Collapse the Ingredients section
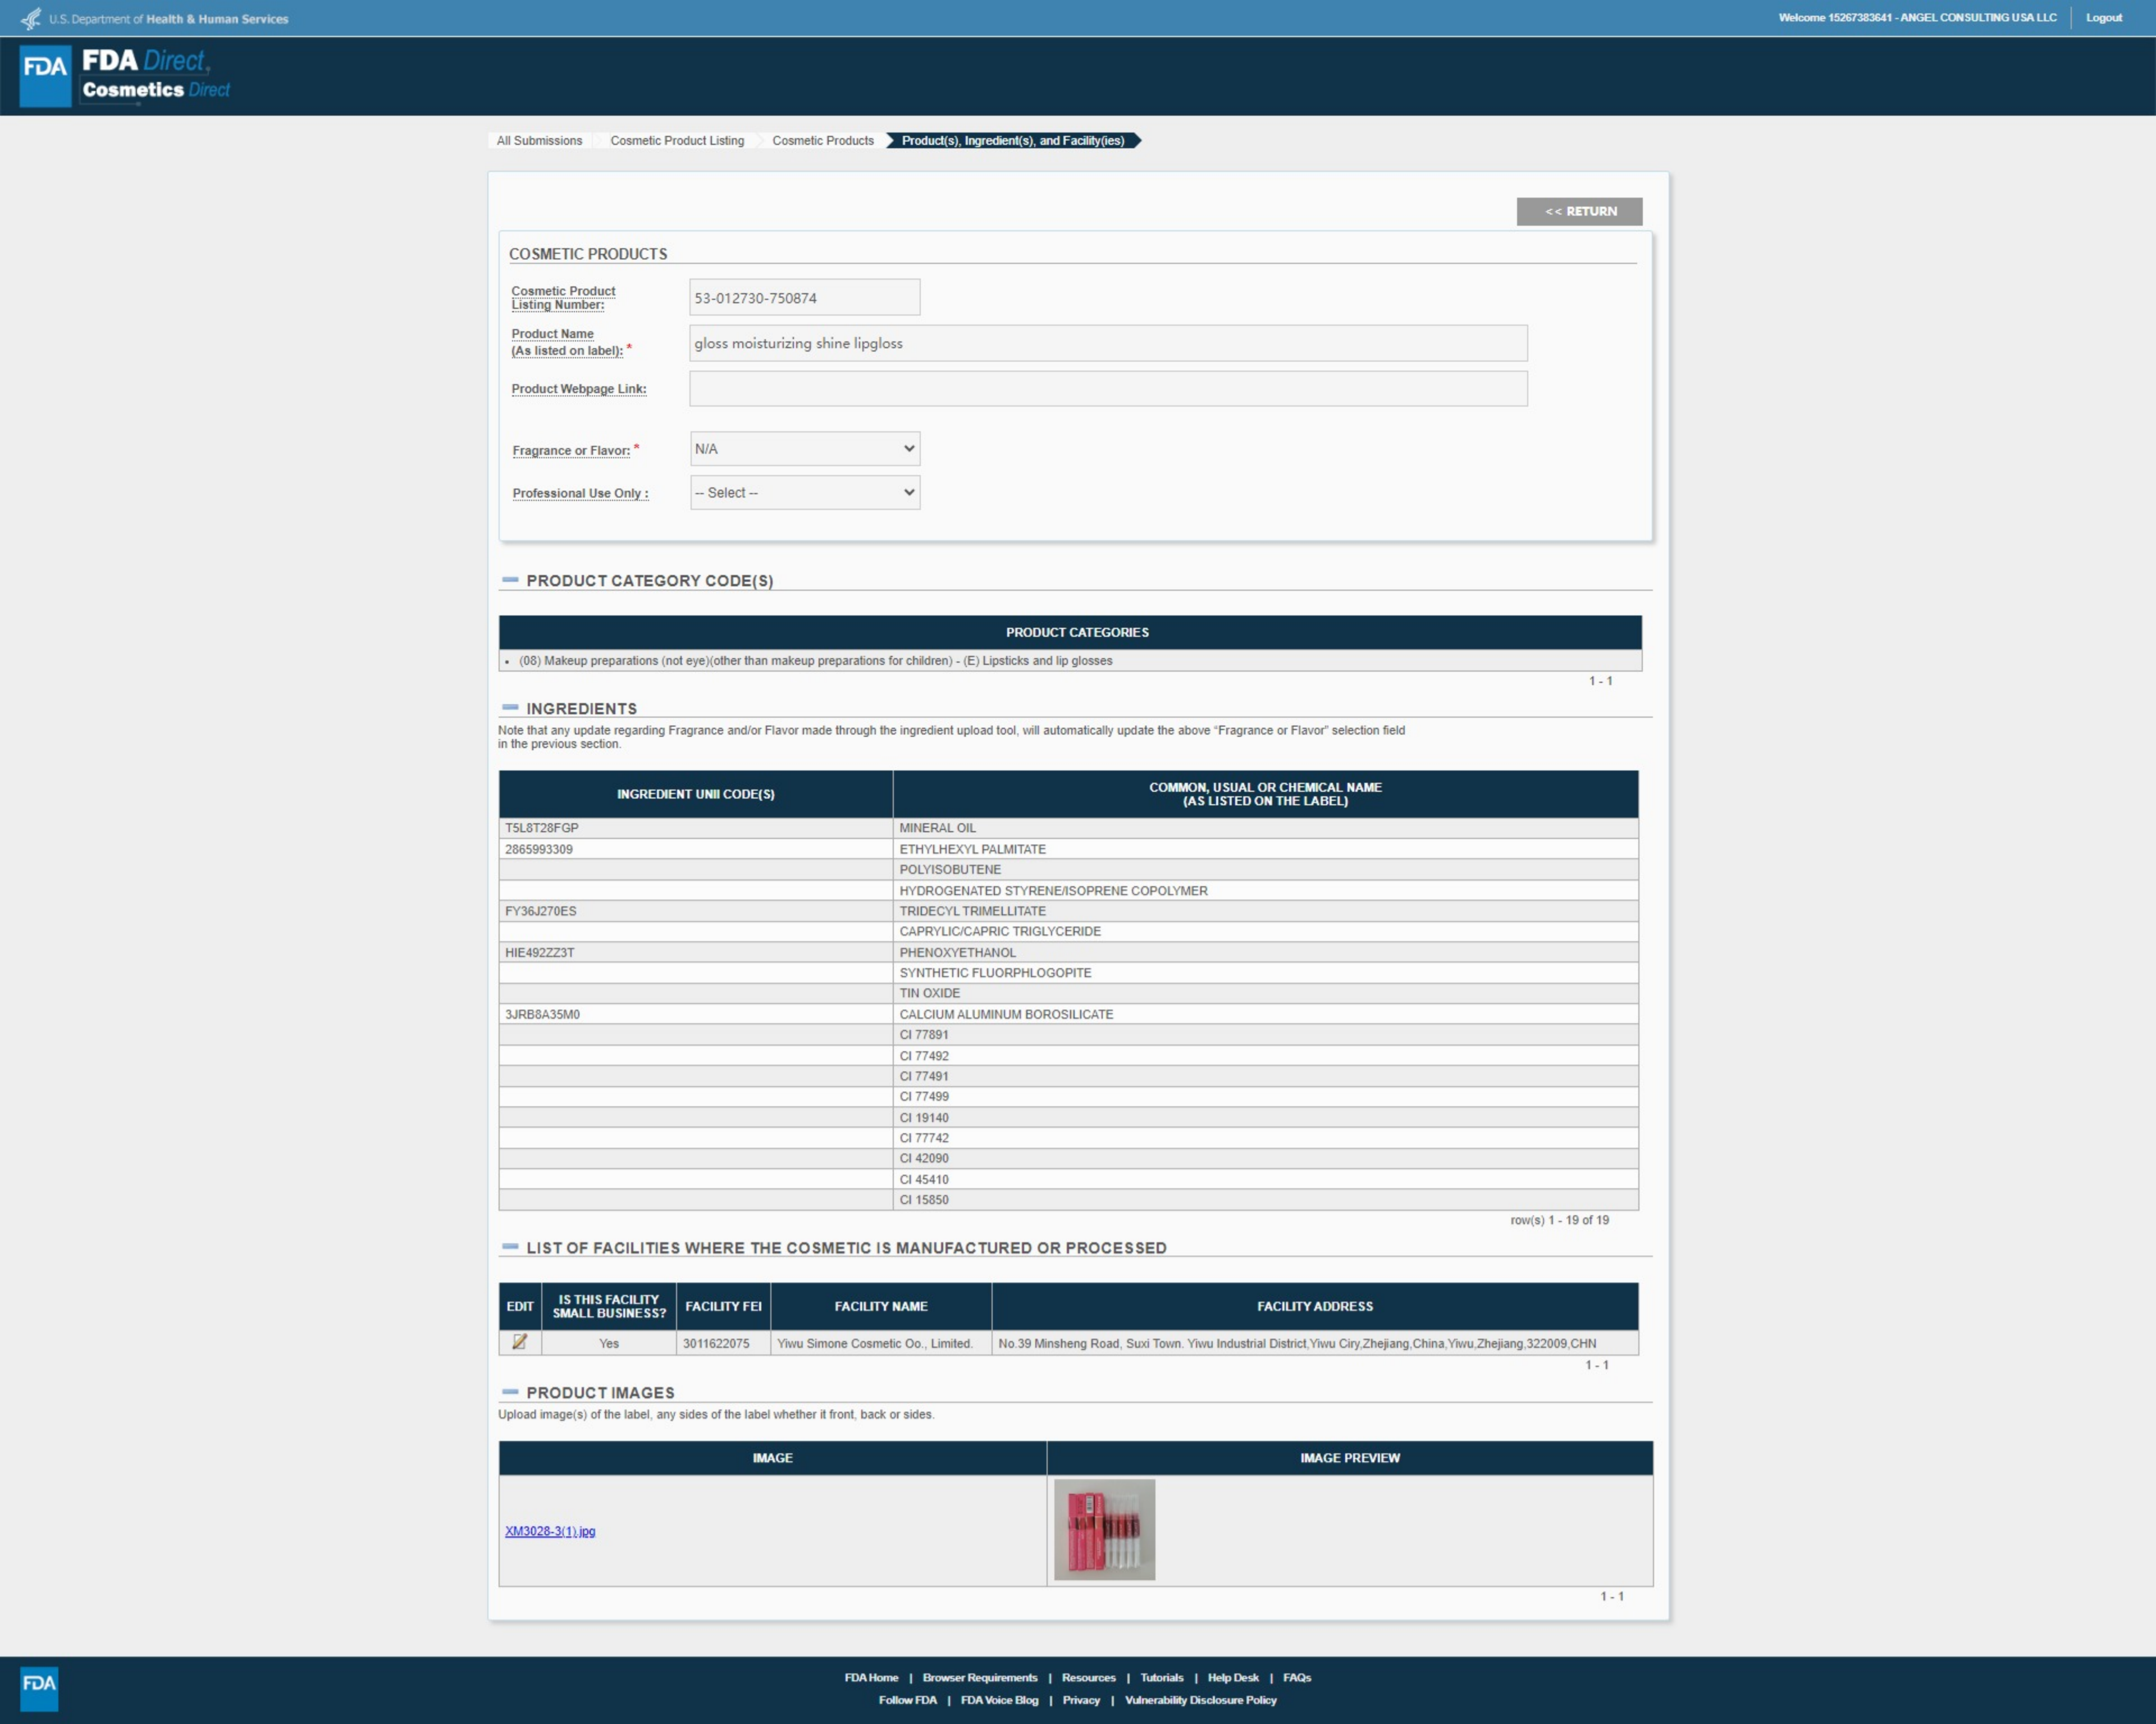 click(x=510, y=708)
